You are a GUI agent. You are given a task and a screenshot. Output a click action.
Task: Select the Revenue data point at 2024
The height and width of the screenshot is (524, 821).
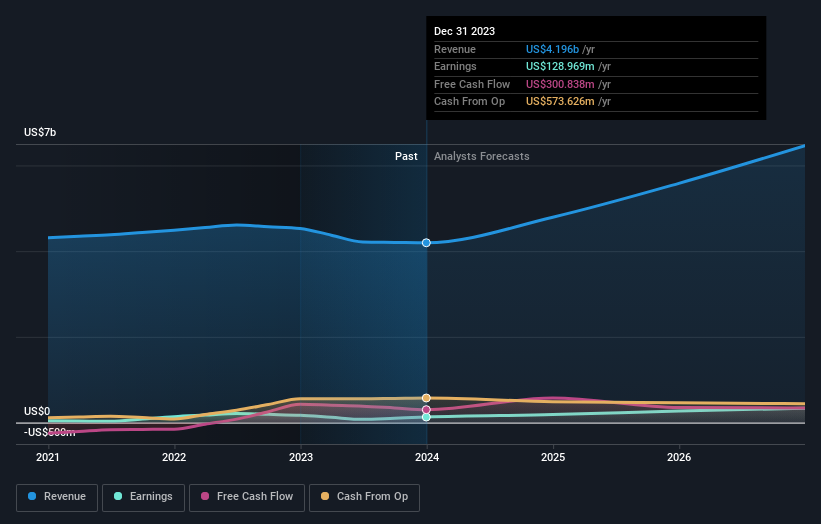(426, 242)
